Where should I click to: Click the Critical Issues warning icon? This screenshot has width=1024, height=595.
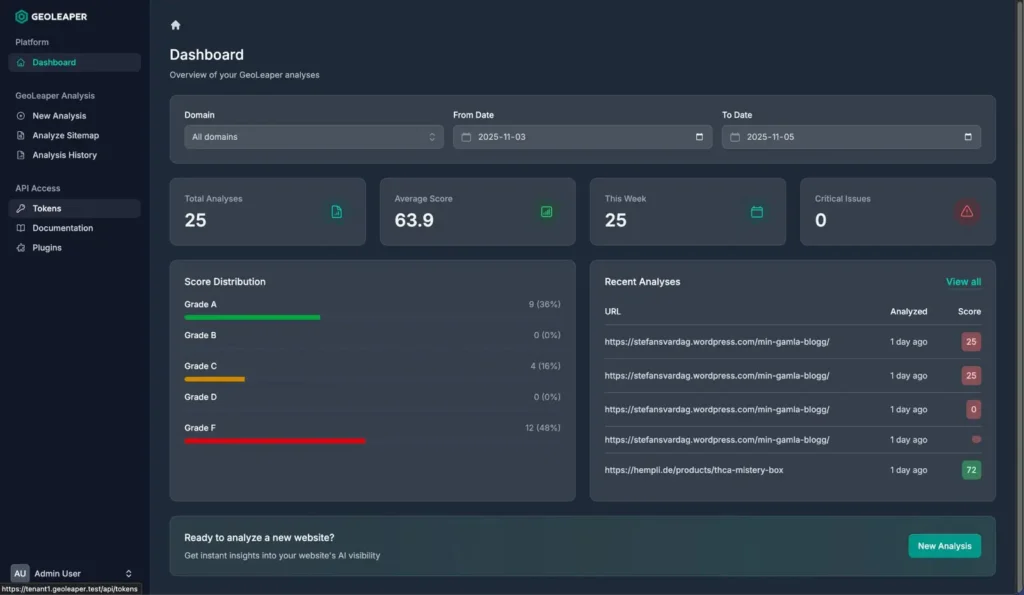(966, 212)
